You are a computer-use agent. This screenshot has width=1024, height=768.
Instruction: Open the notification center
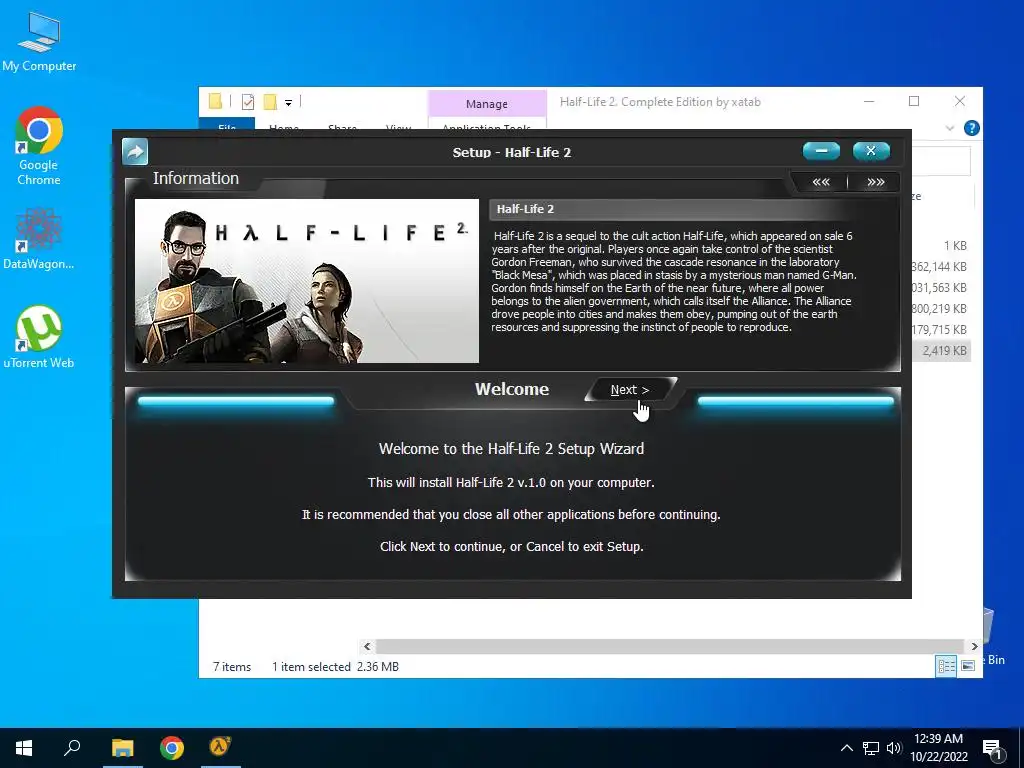(993, 749)
